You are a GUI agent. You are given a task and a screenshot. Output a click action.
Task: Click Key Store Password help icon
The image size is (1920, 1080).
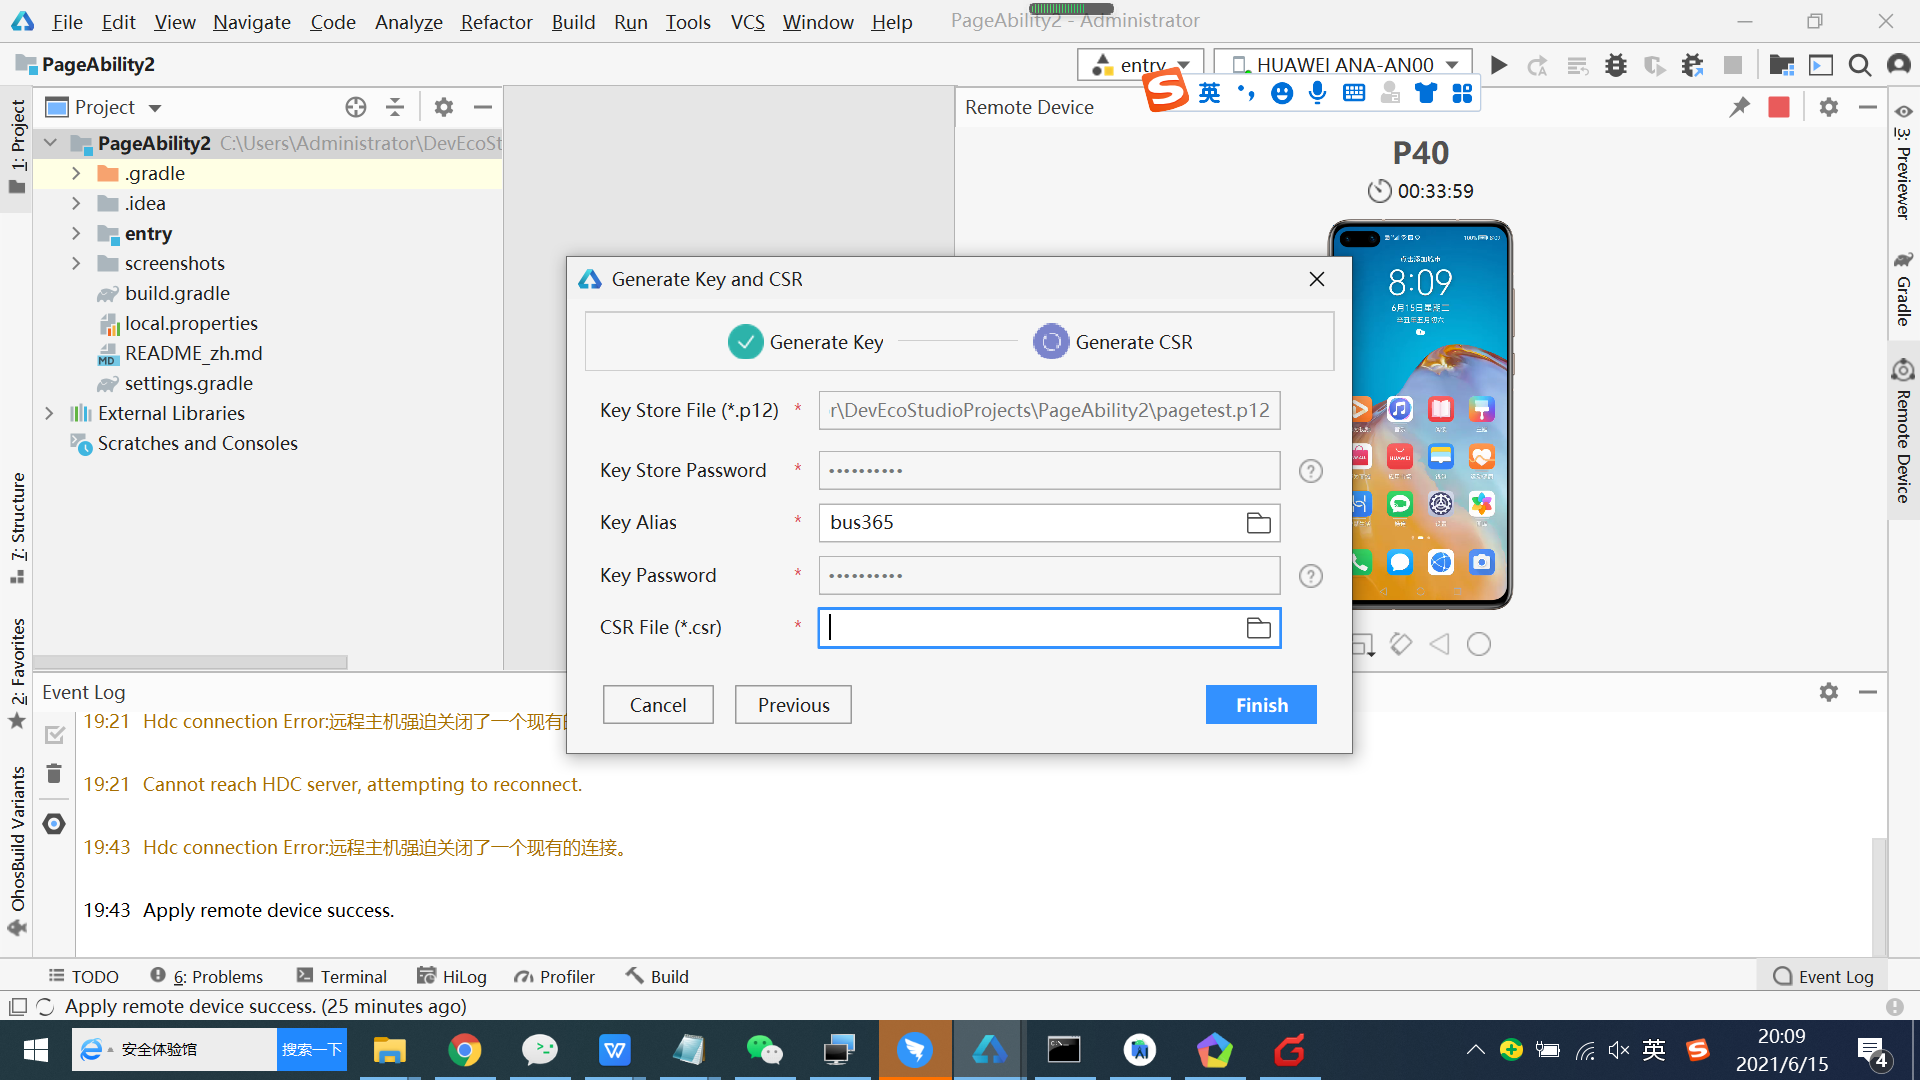[x=1310, y=471]
